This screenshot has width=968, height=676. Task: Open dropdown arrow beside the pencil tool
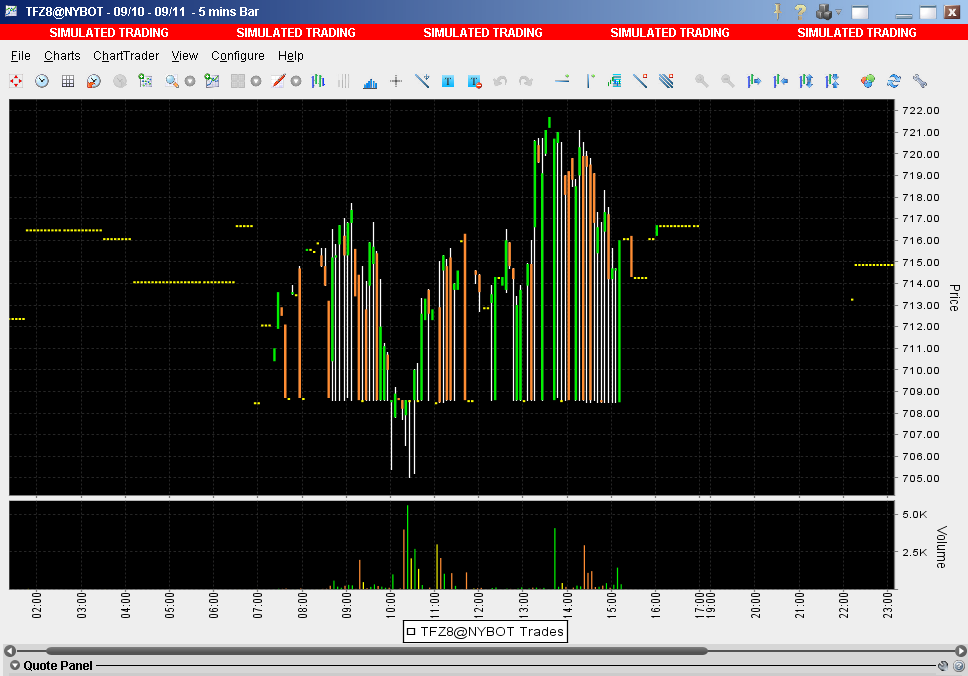point(296,81)
